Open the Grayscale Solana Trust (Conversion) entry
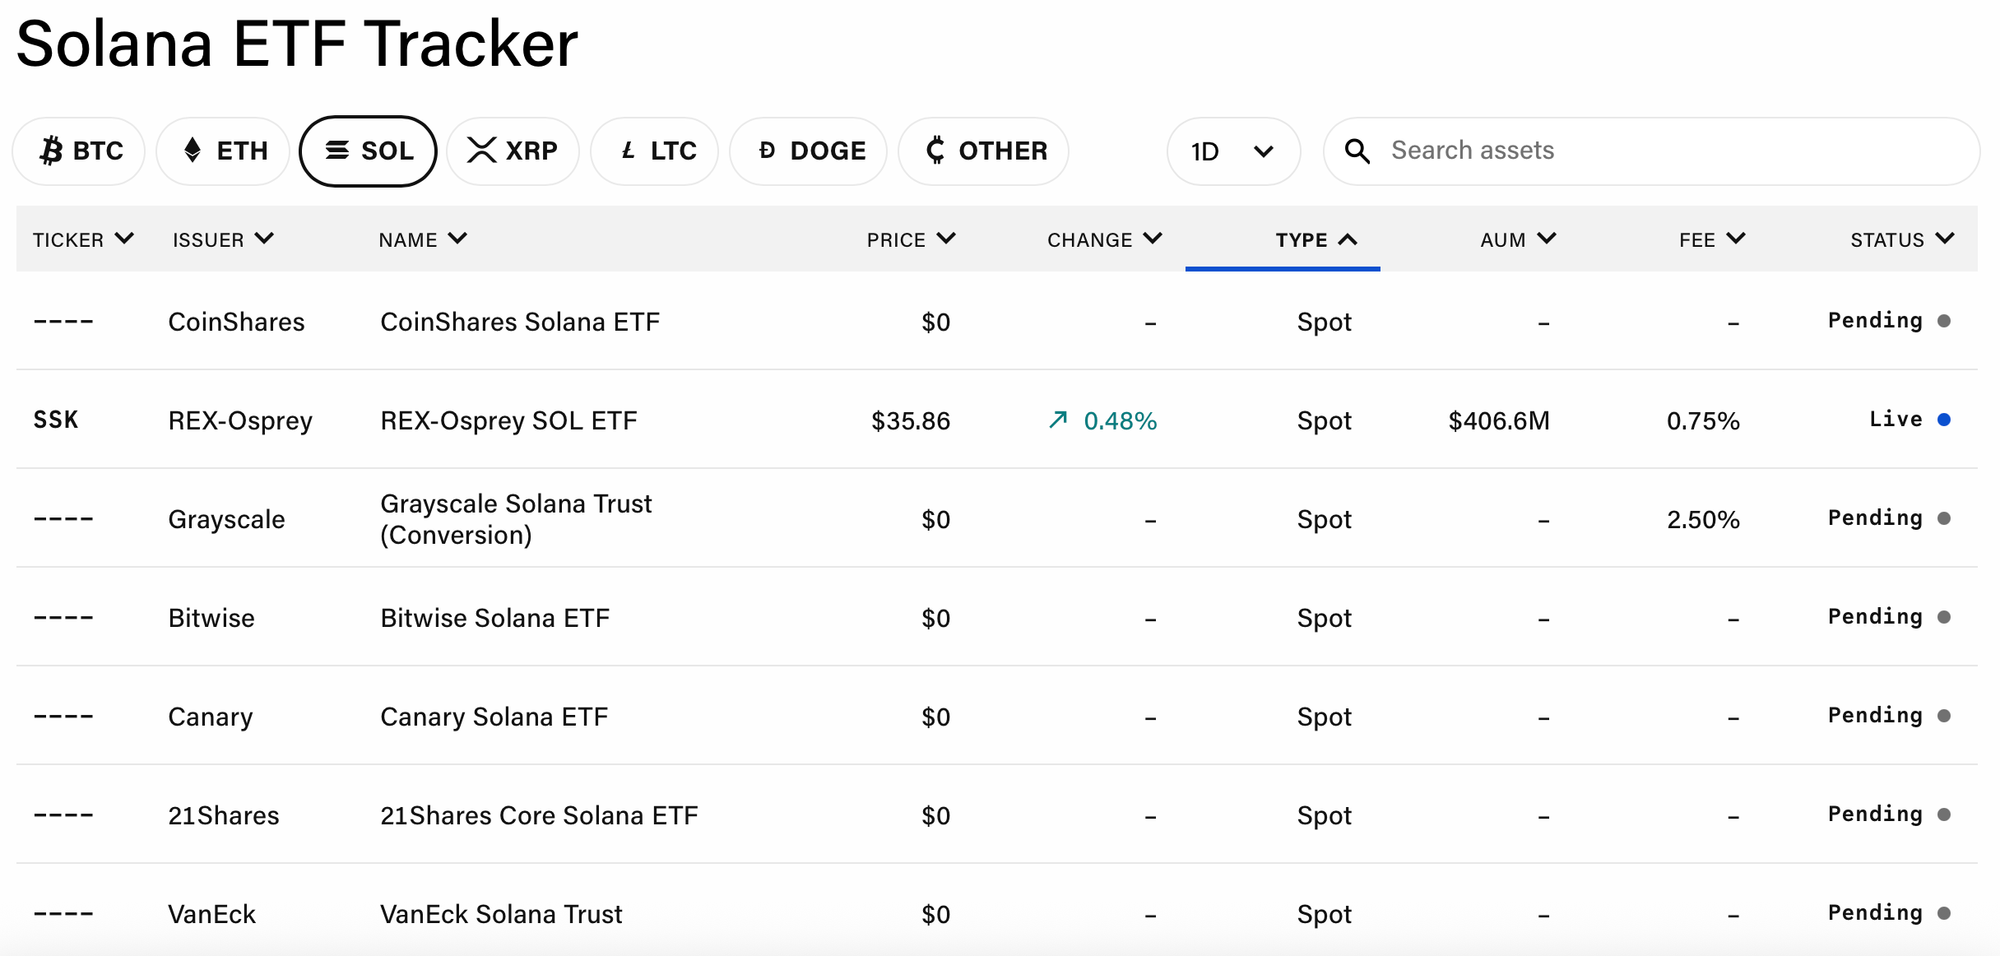The height and width of the screenshot is (956, 2000). click(515, 519)
